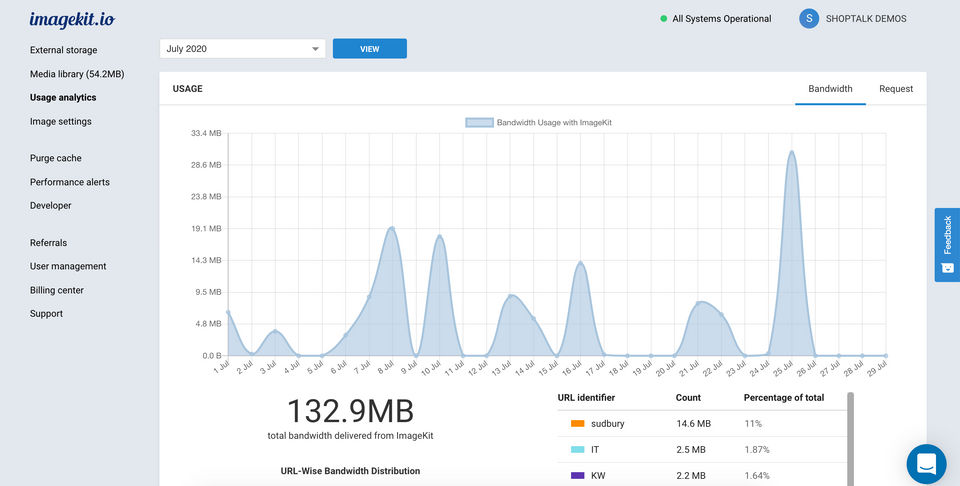Screen dimensions: 960x486
Task: Open the SHOPTALK DEMOS account menu
Action: (865, 19)
